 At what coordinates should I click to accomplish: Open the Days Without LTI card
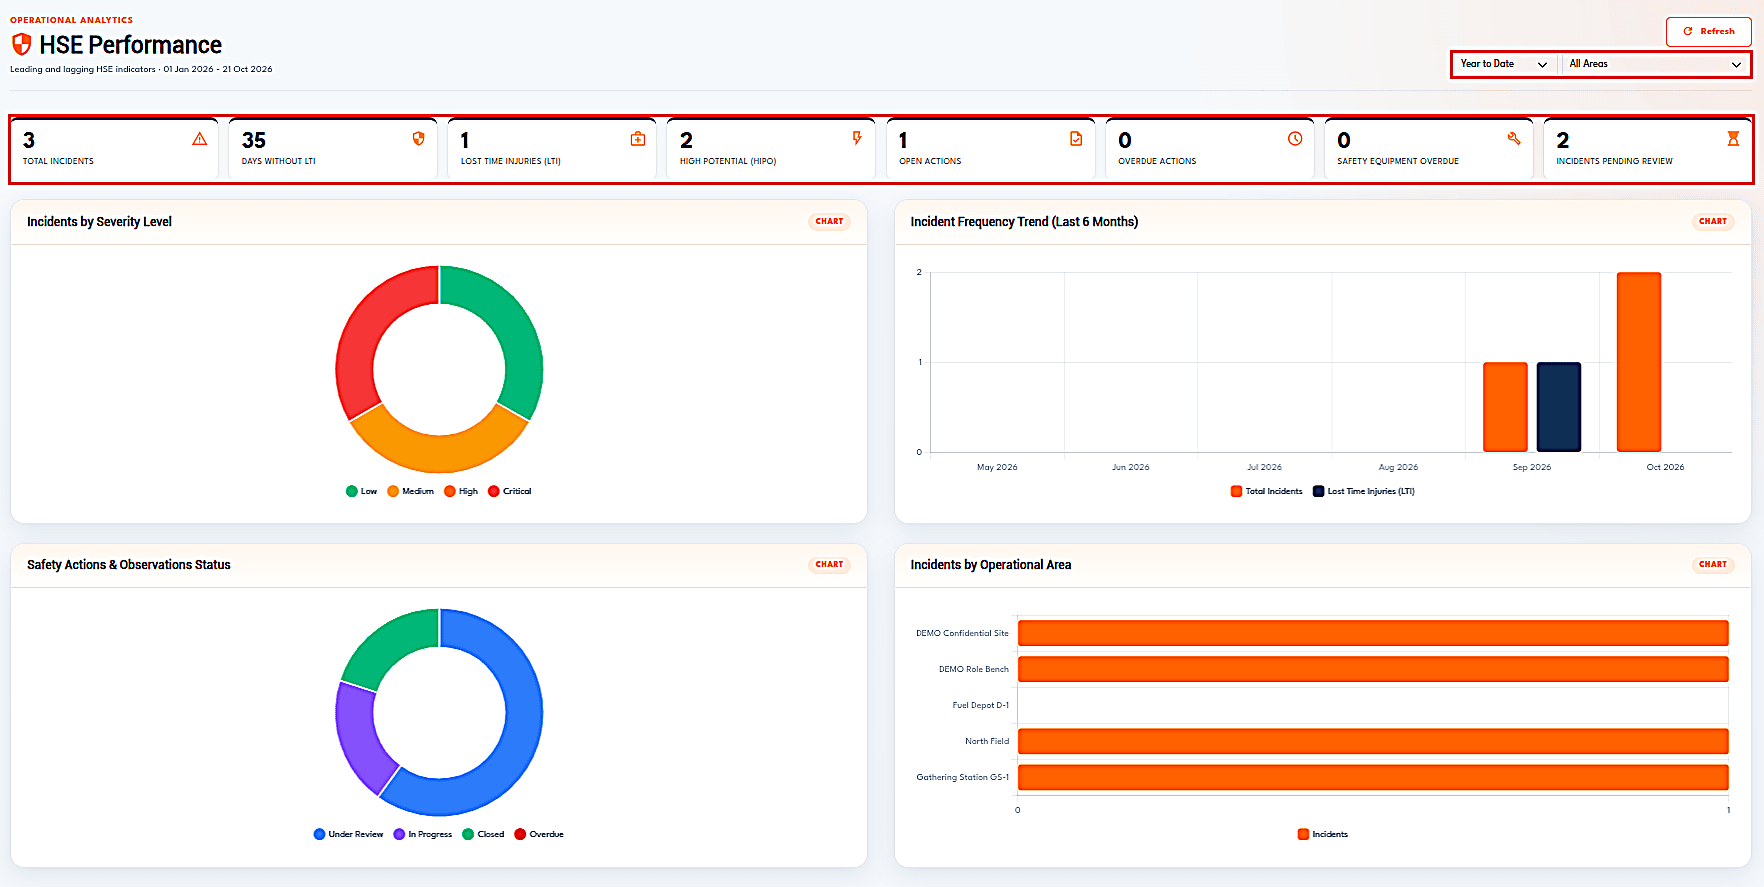click(333, 150)
